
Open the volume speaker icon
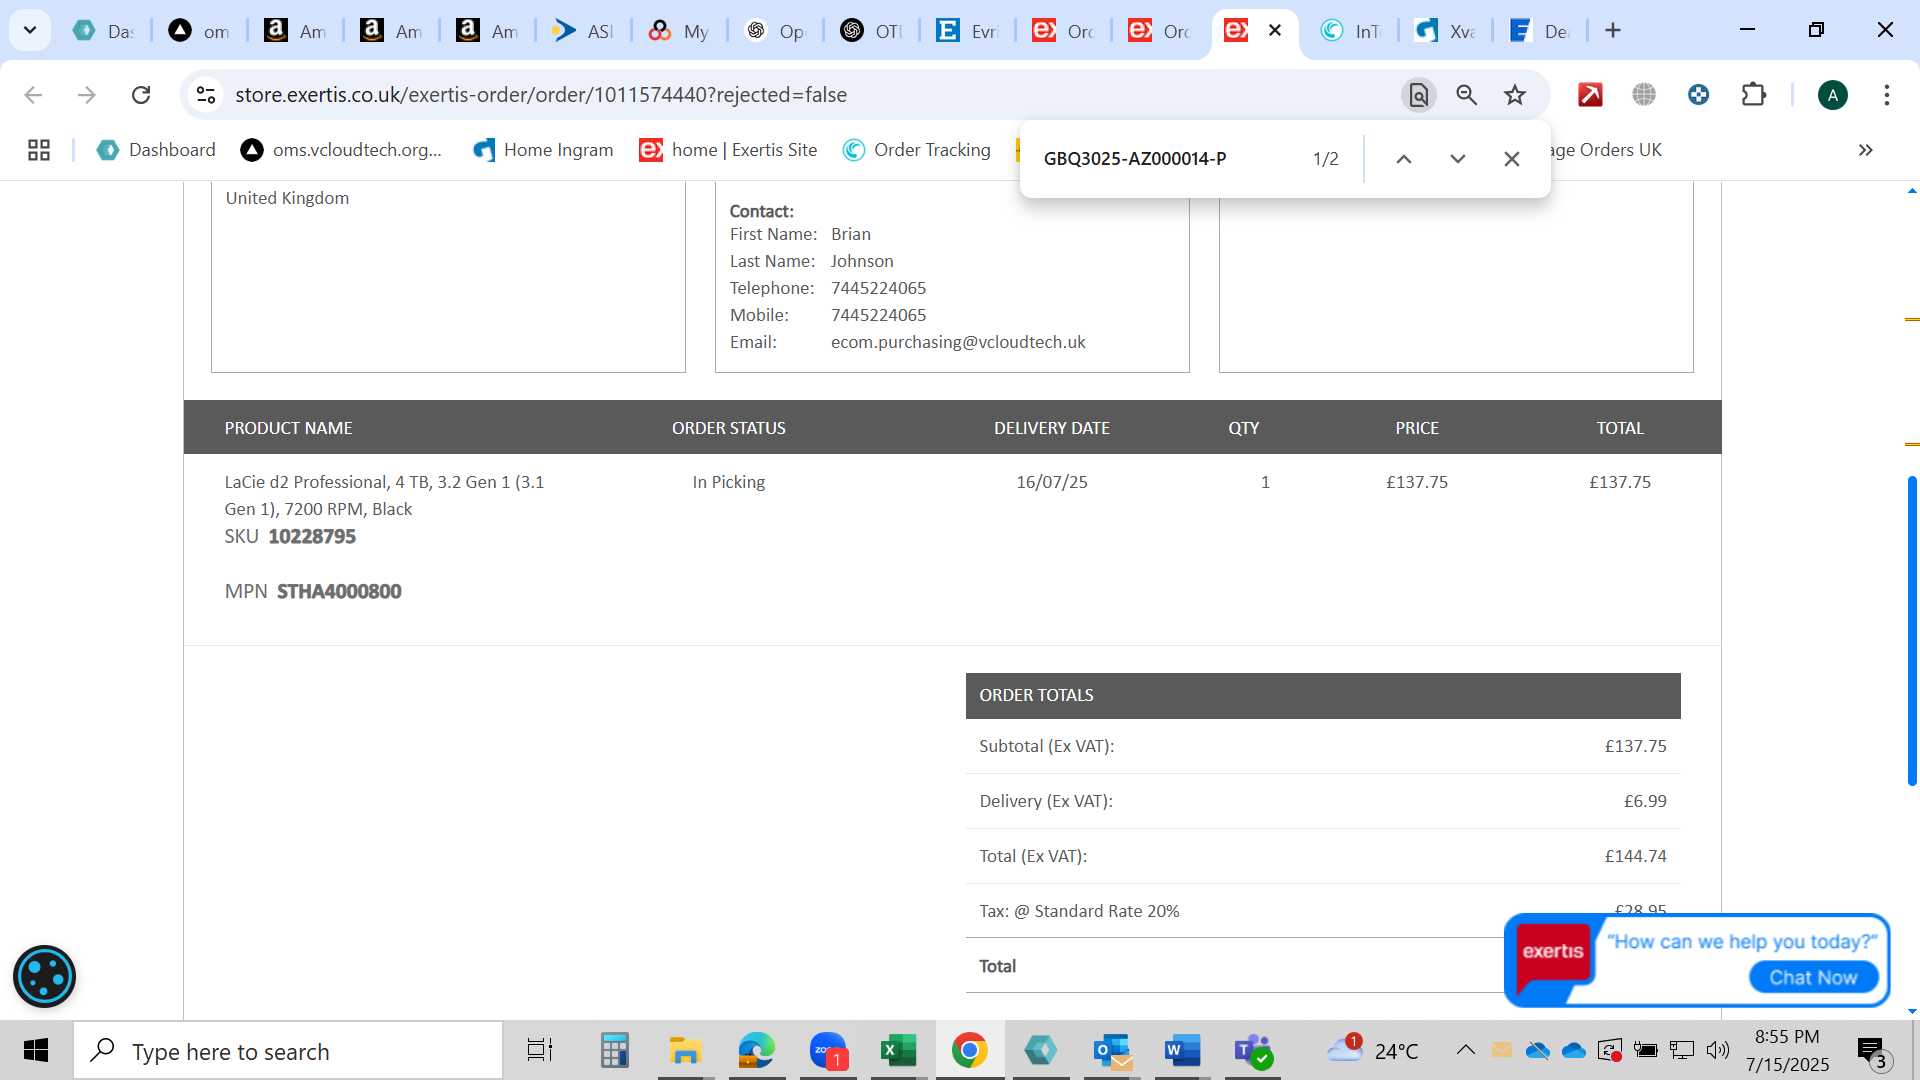click(x=1717, y=1050)
